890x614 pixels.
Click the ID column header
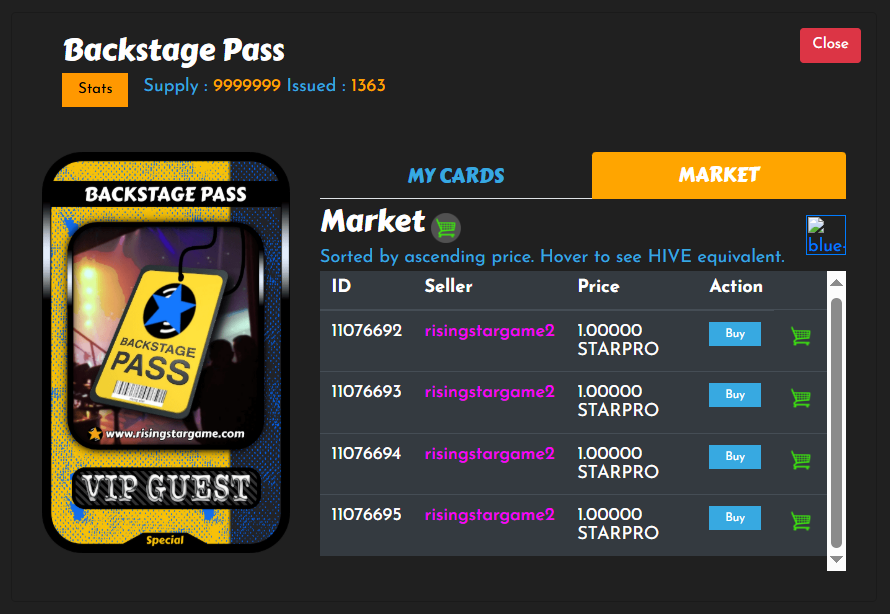coord(341,286)
